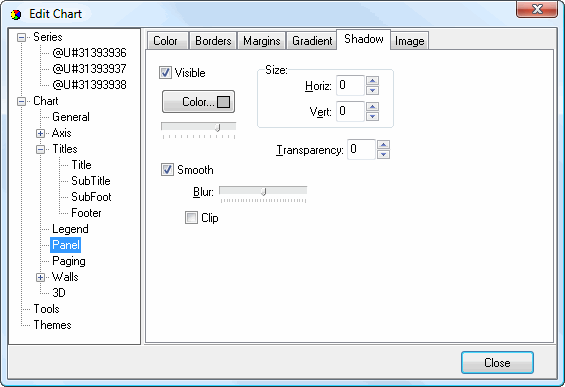565x387 pixels.
Task: Decrease the Transparency value with down arrow
Action: point(383,154)
